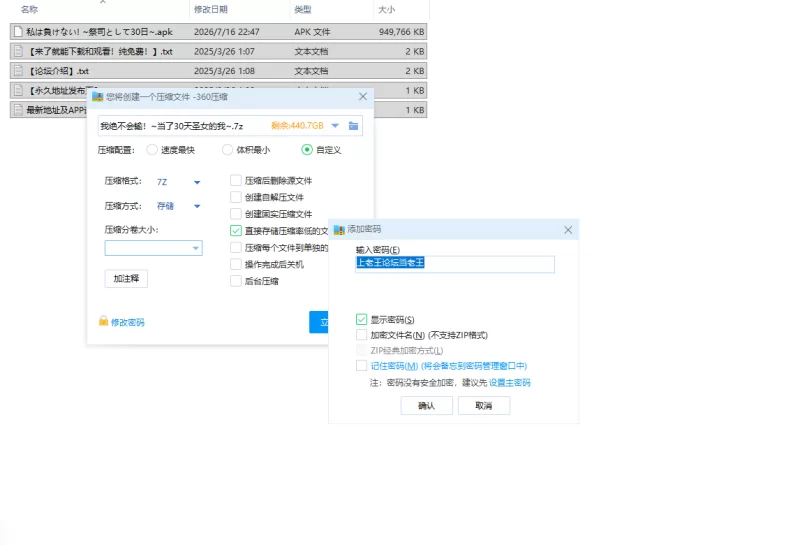The height and width of the screenshot is (545, 800).
Task: Uncheck 直接存储压缩率低的文件 checkbox
Action: pyautogui.click(x=236, y=231)
